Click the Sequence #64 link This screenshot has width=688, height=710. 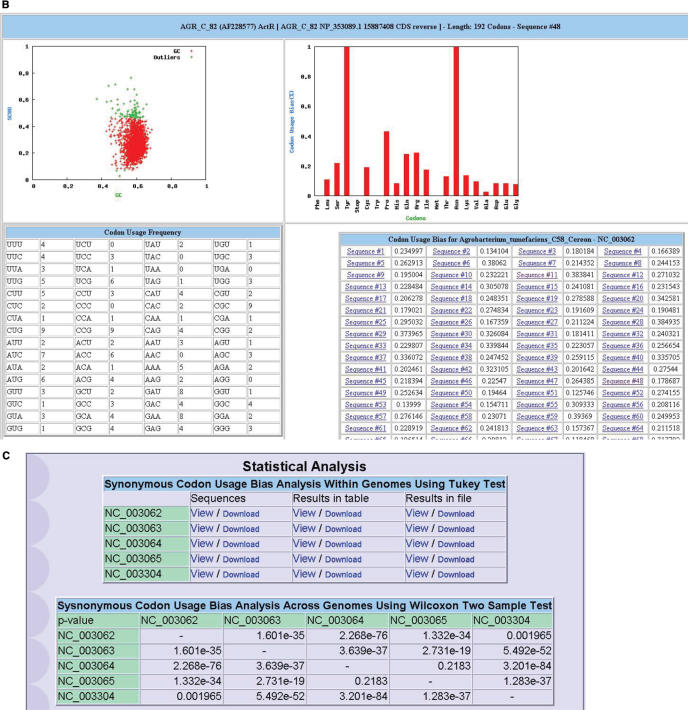coord(623,428)
